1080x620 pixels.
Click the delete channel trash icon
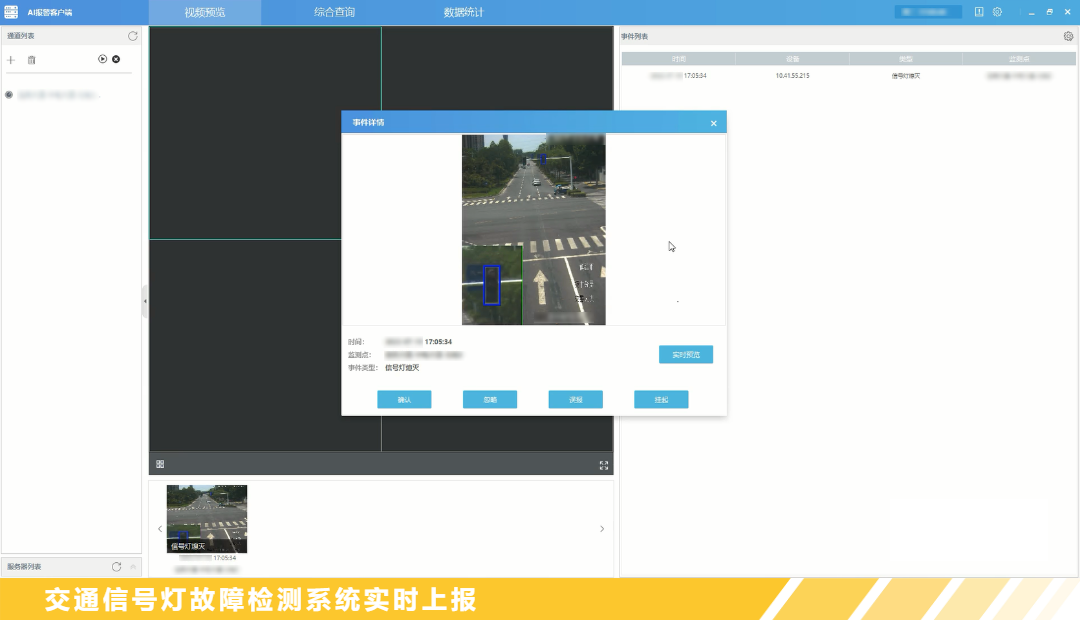(x=31, y=60)
